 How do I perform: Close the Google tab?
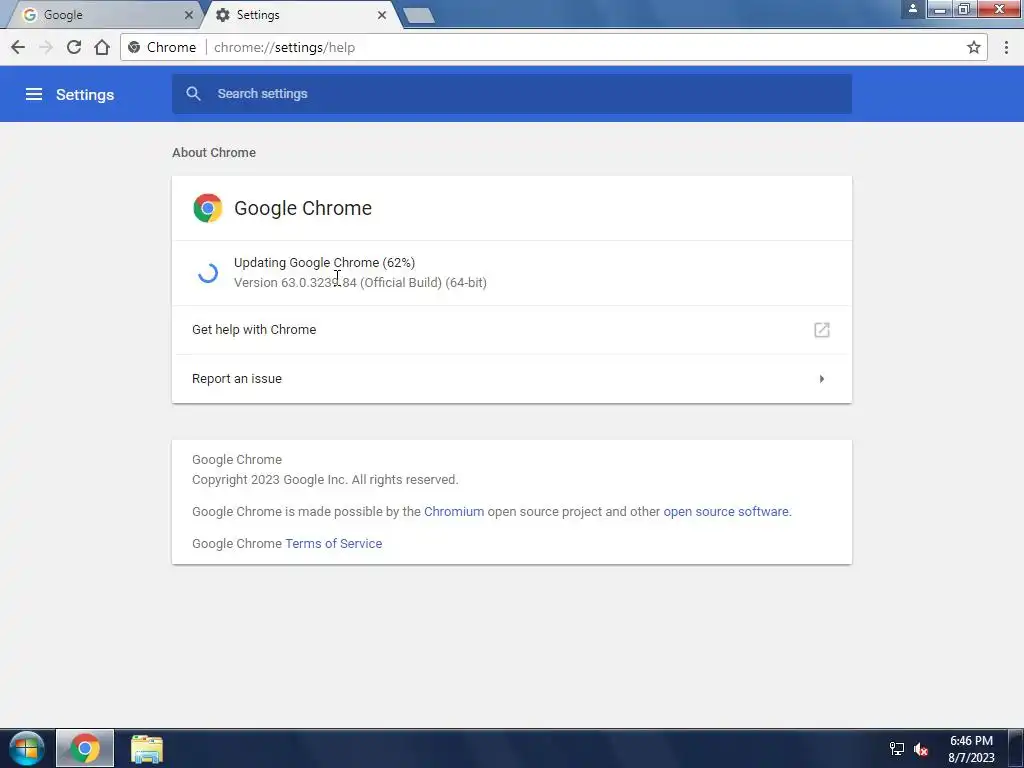tap(189, 14)
